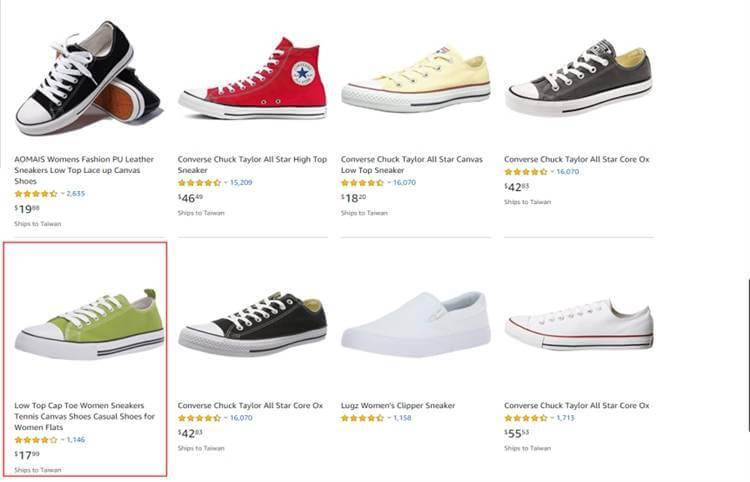The height and width of the screenshot is (482, 750).
Task: Expand rating dropdown arrow beside 15,209 reviews
Action: click(226, 183)
